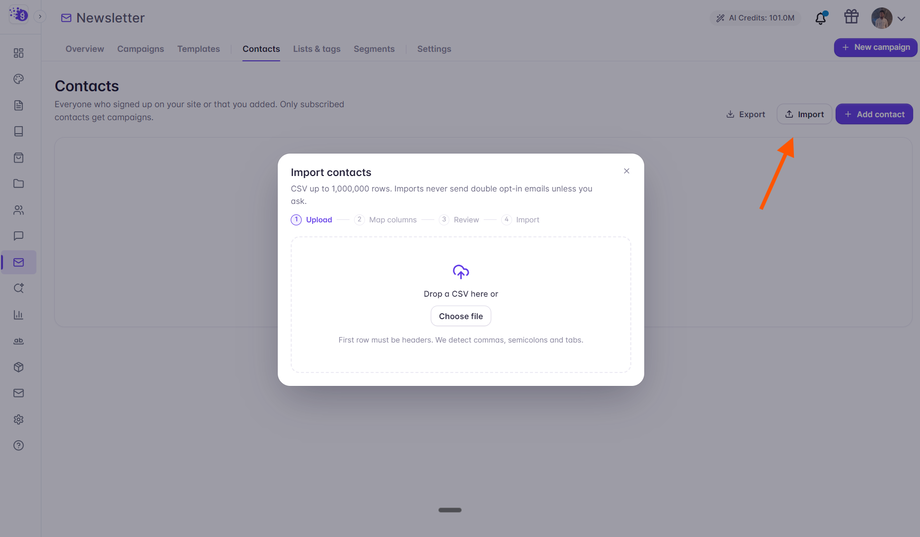Open the help question mark icon

19,445
